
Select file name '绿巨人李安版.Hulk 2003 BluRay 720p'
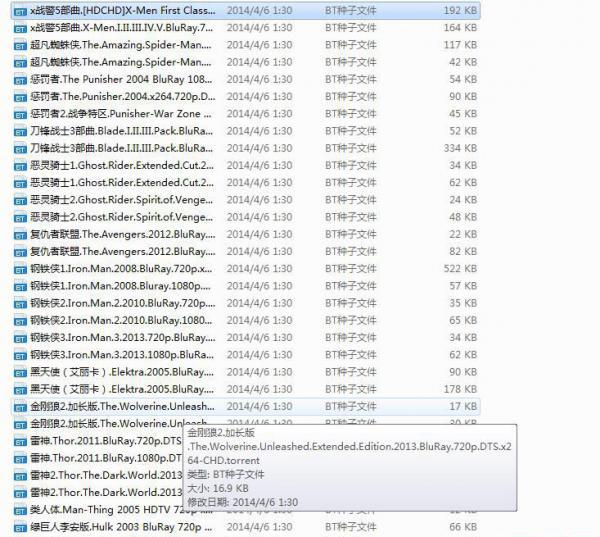[121, 527]
